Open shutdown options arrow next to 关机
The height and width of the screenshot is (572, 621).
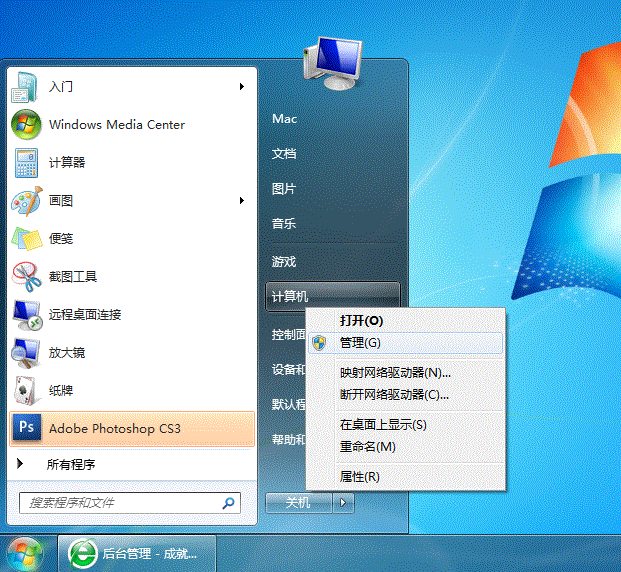pos(344,503)
